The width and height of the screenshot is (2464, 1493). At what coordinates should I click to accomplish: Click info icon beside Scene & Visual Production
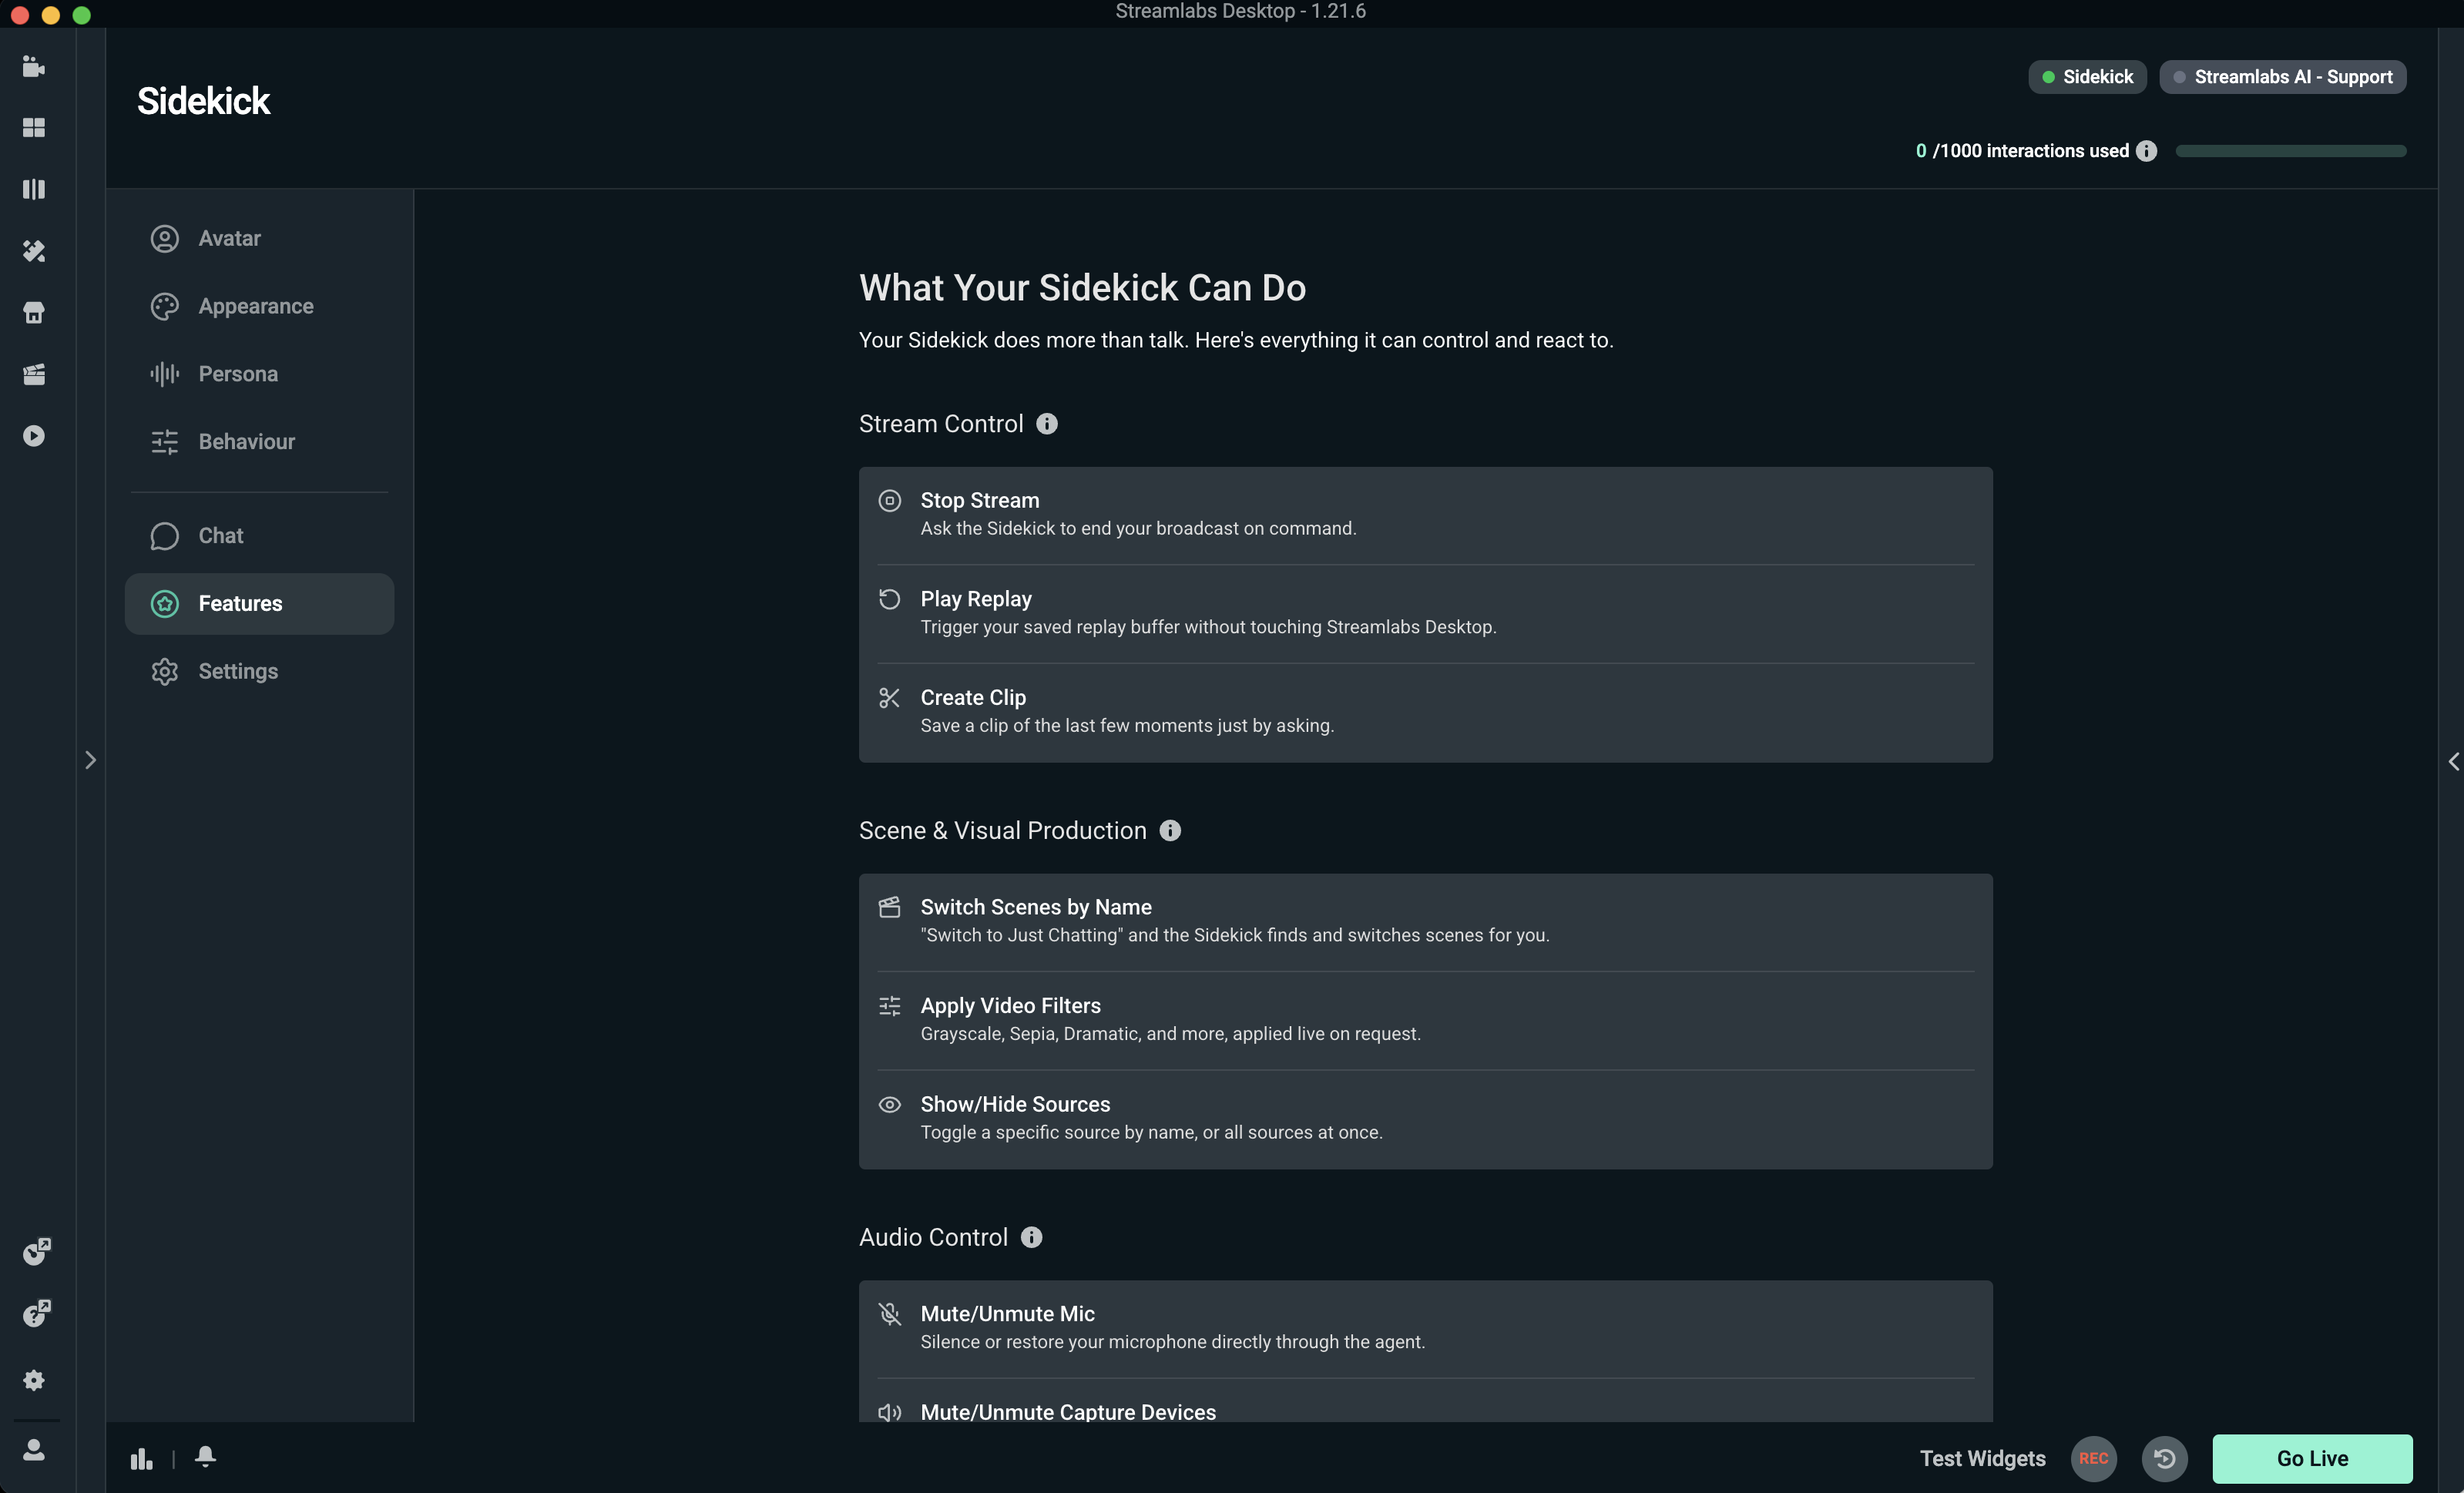click(x=1170, y=831)
